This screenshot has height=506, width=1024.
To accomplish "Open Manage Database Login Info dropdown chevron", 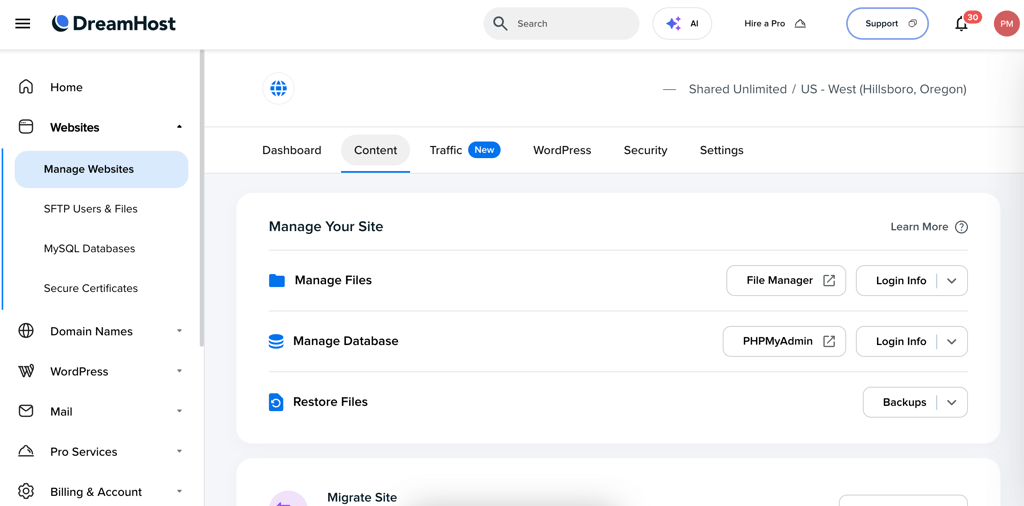I will [952, 341].
